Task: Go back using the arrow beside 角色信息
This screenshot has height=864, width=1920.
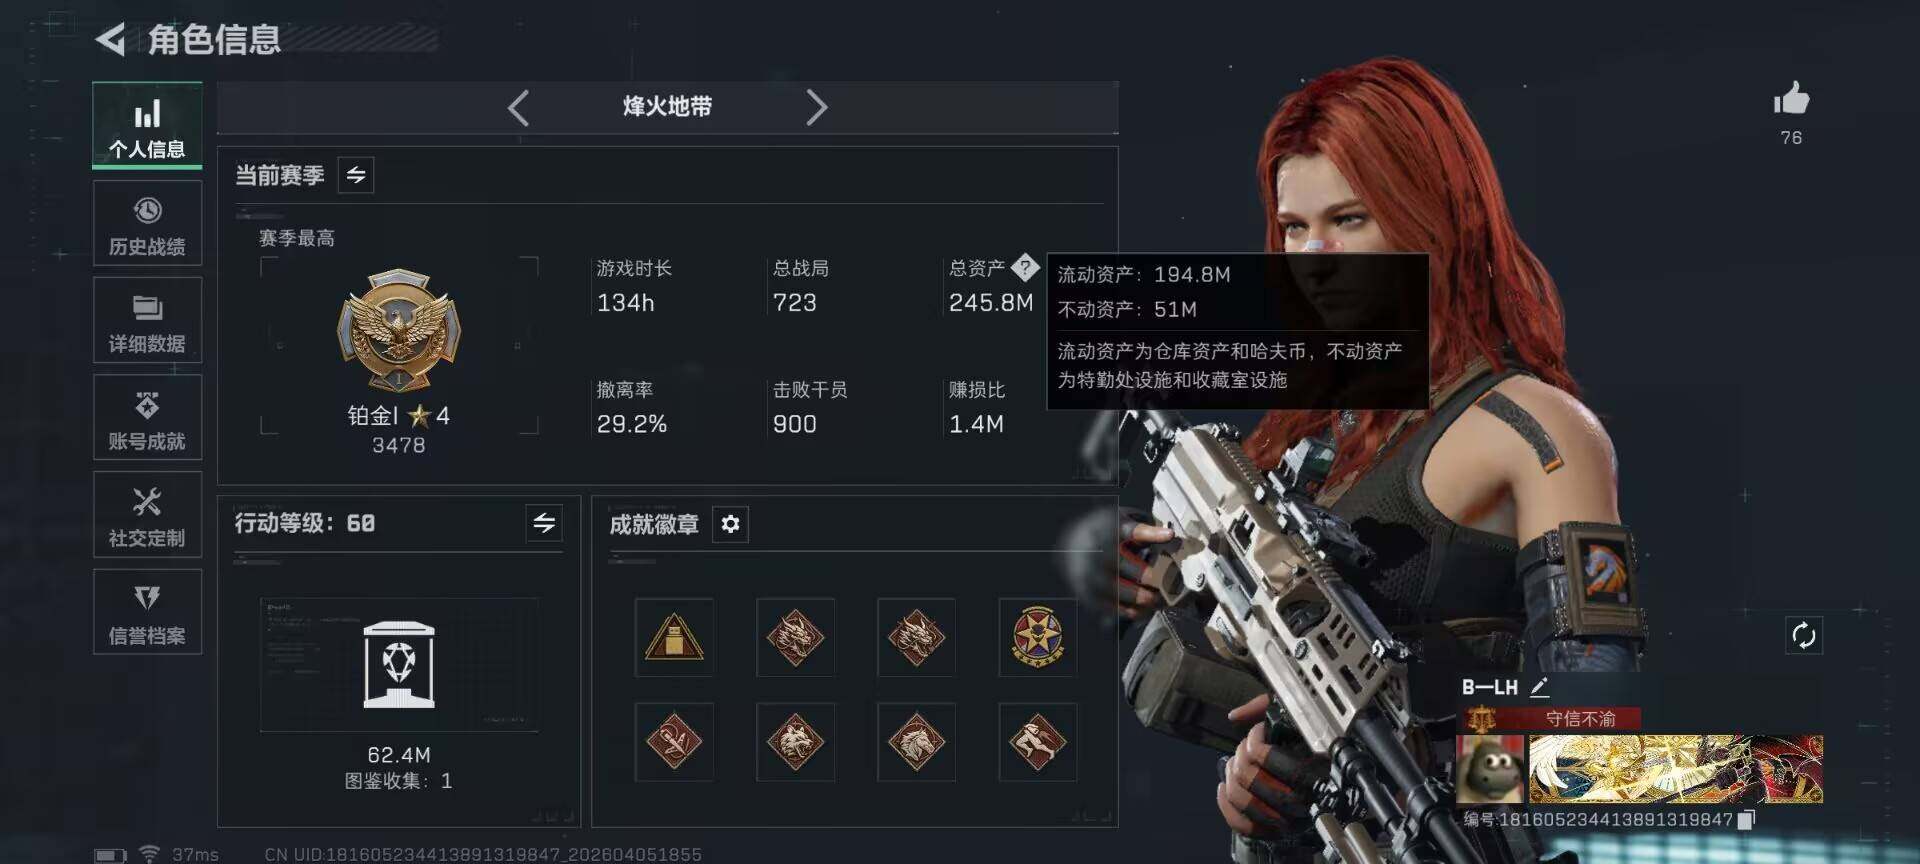Action: coord(110,40)
